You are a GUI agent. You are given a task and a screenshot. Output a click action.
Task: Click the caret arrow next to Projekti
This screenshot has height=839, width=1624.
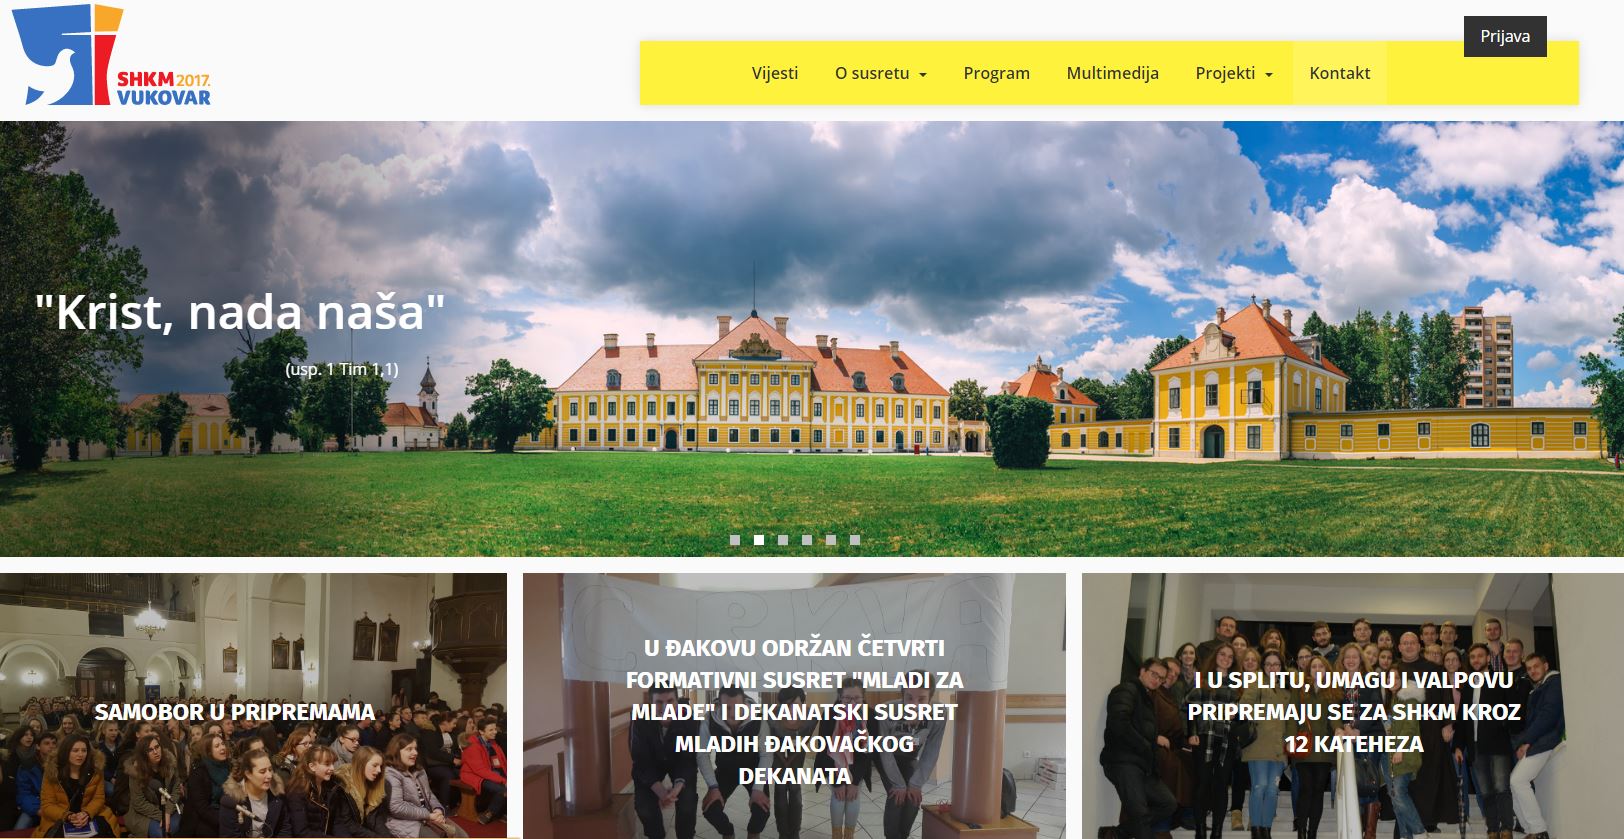[1268, 75]
